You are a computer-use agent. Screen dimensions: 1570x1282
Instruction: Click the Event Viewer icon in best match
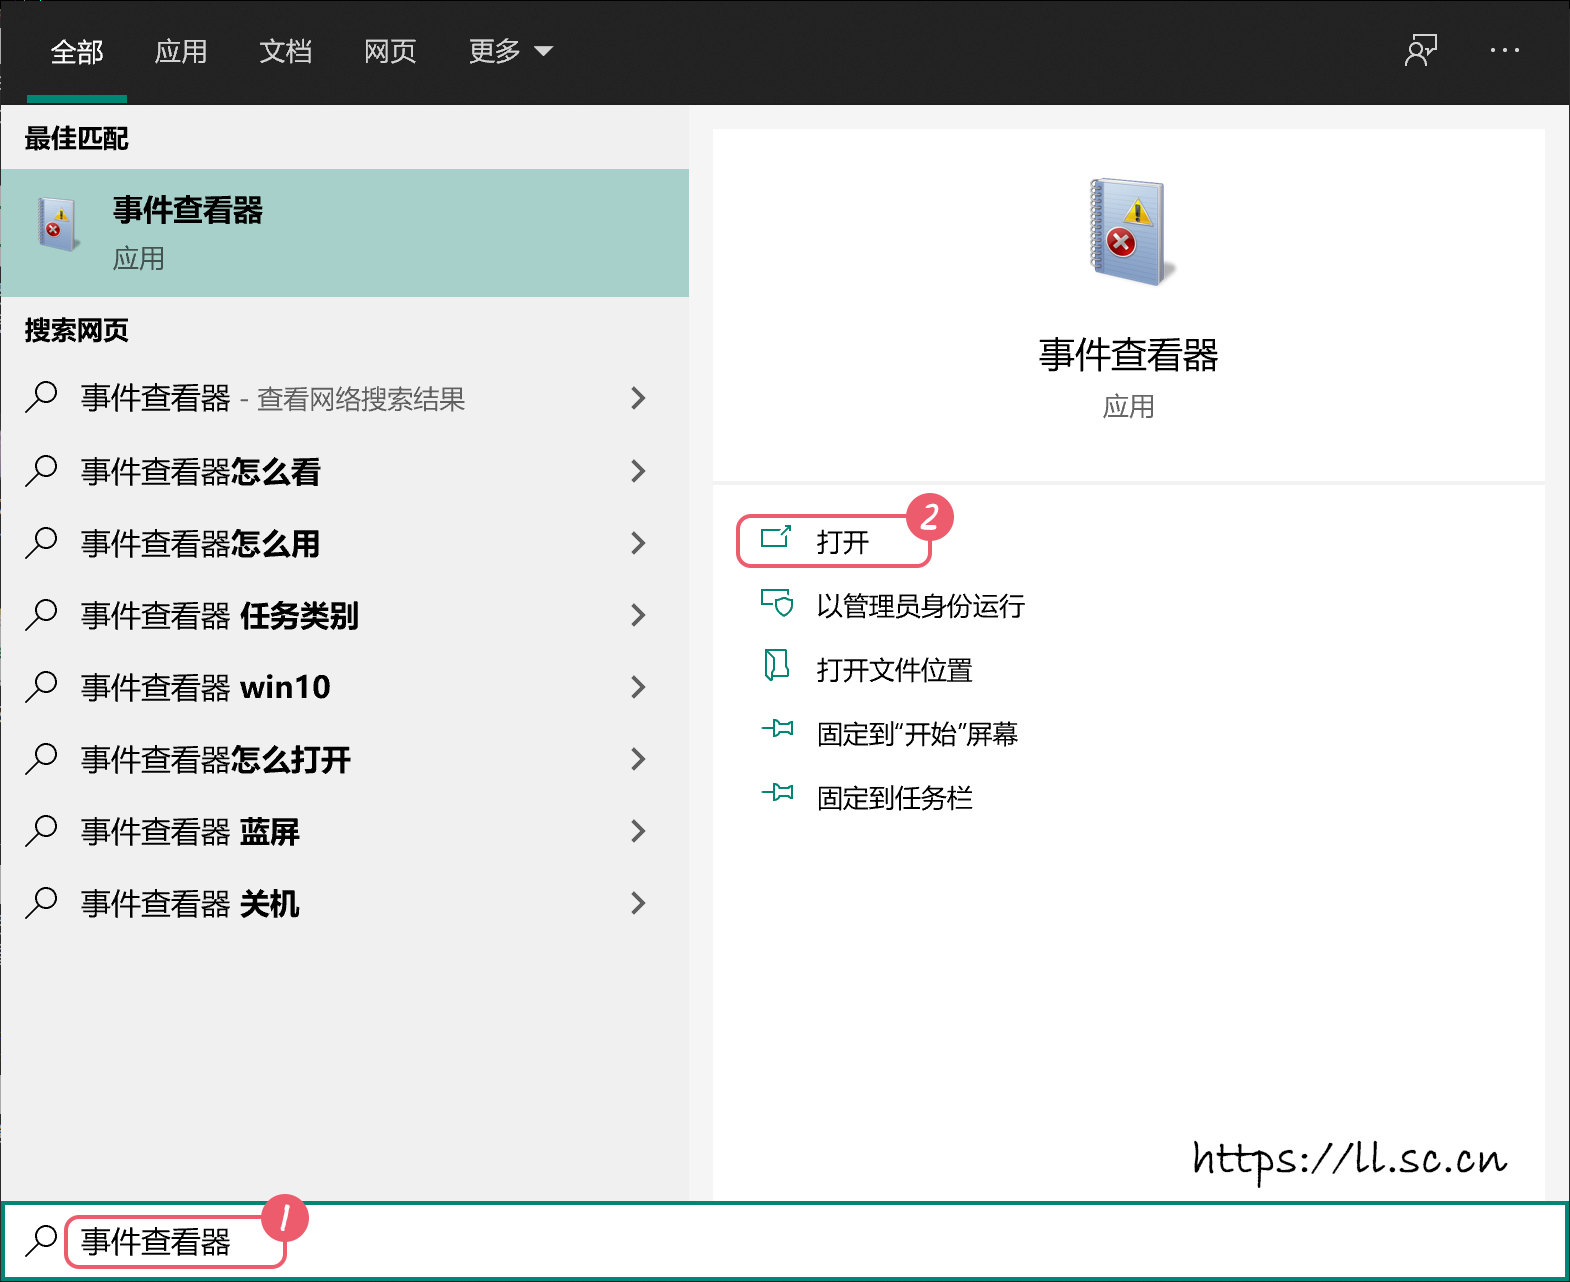click(x=57, y=224)
